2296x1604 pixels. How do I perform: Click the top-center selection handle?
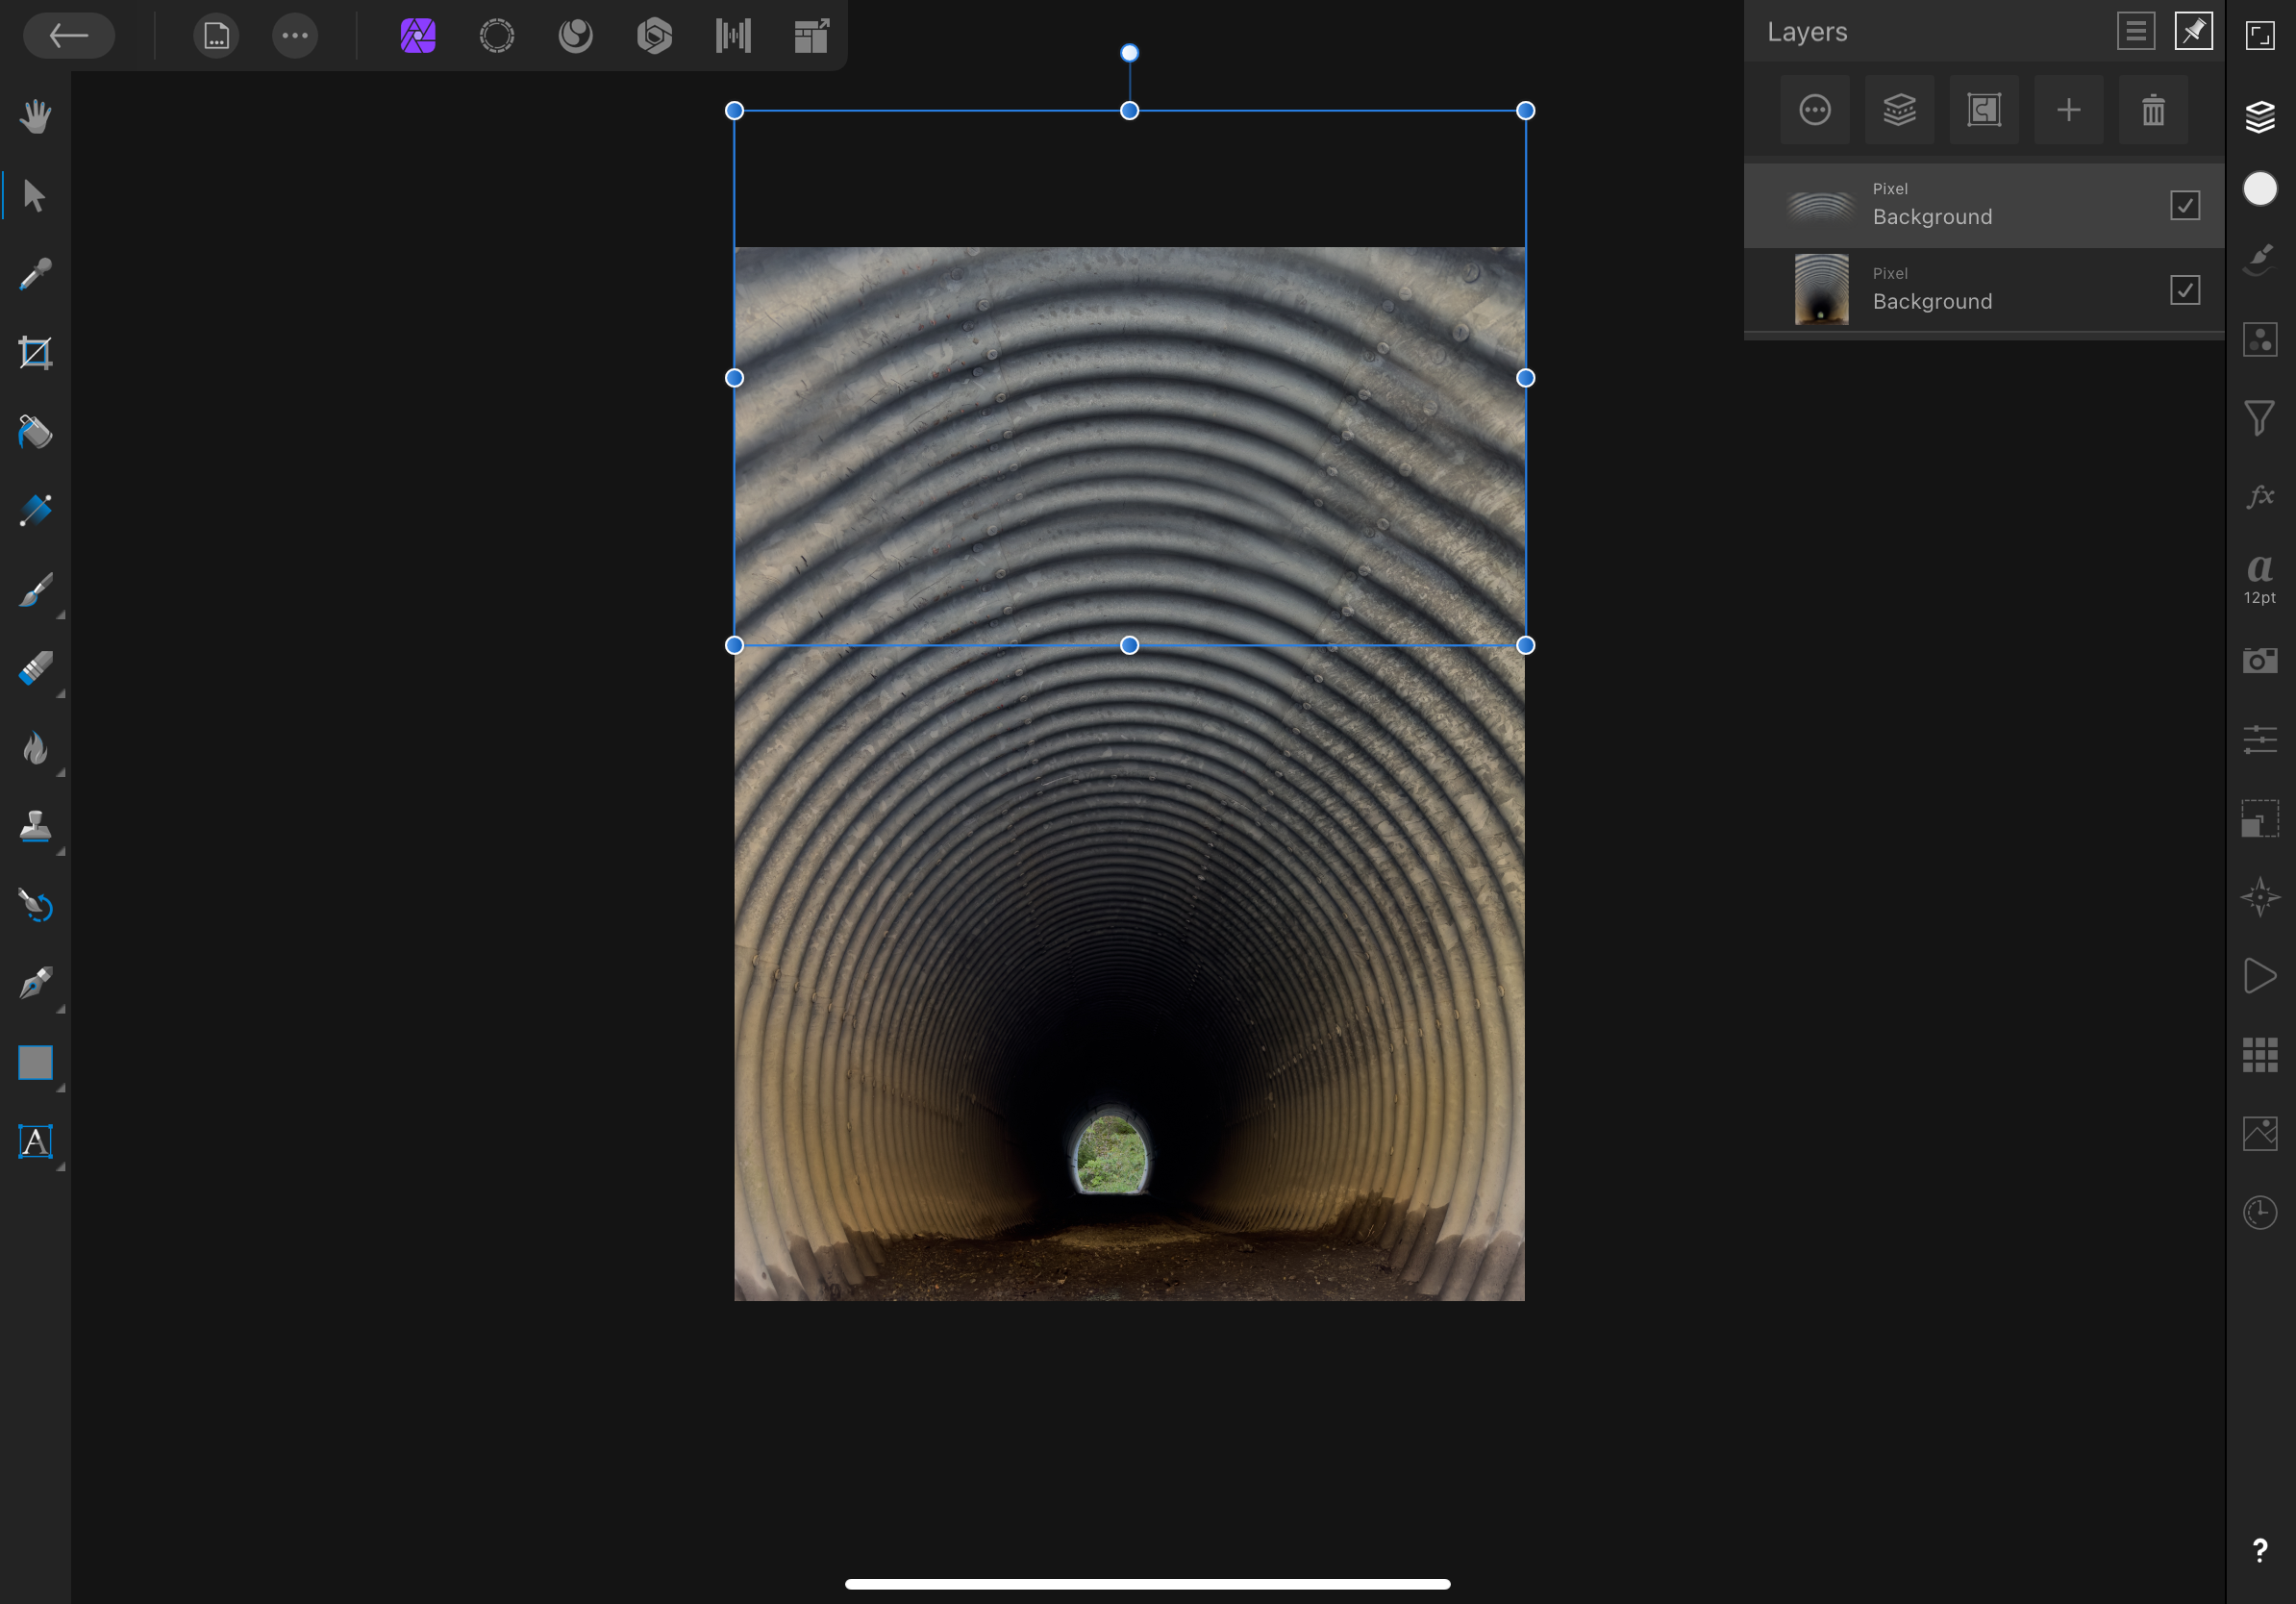pos(1129,111)
